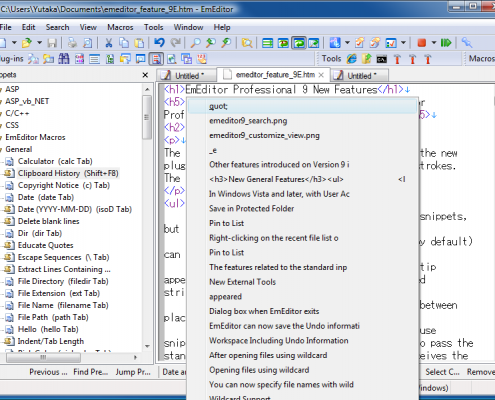Click the Customize checkmark window icon
495x400 pixels.
click(391, 43)
